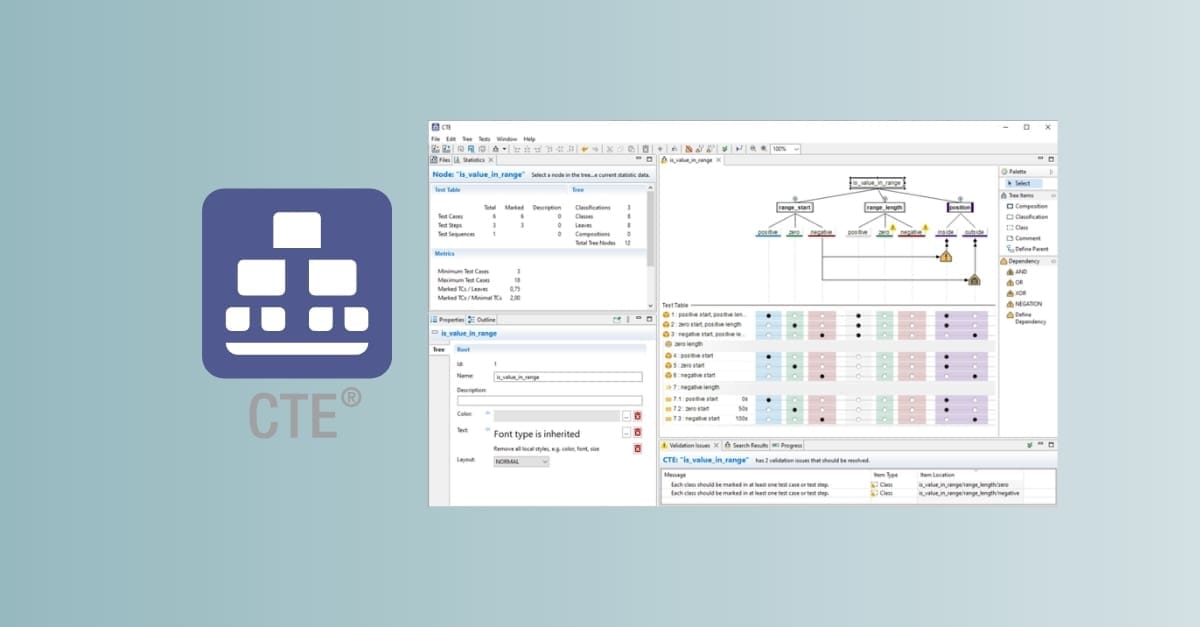Screen dimensions: 1200x627
Task: Delete the Color style with red trash icon
Action: [x=637, y=415]
